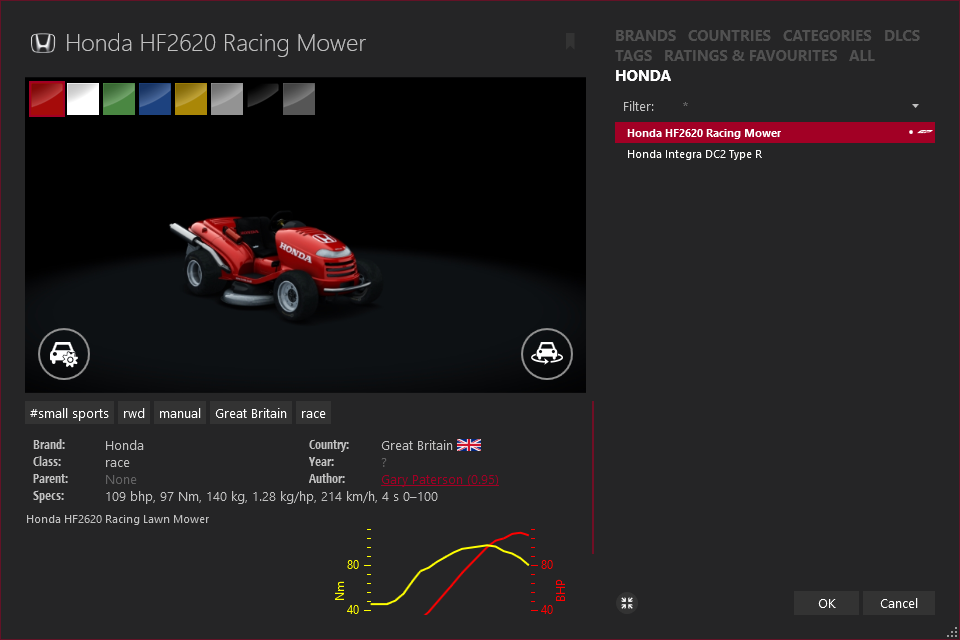This screenshot has height=640, width=960.
Task: Select the dark grey skin swatch
Action: click(x=299, y=99)
